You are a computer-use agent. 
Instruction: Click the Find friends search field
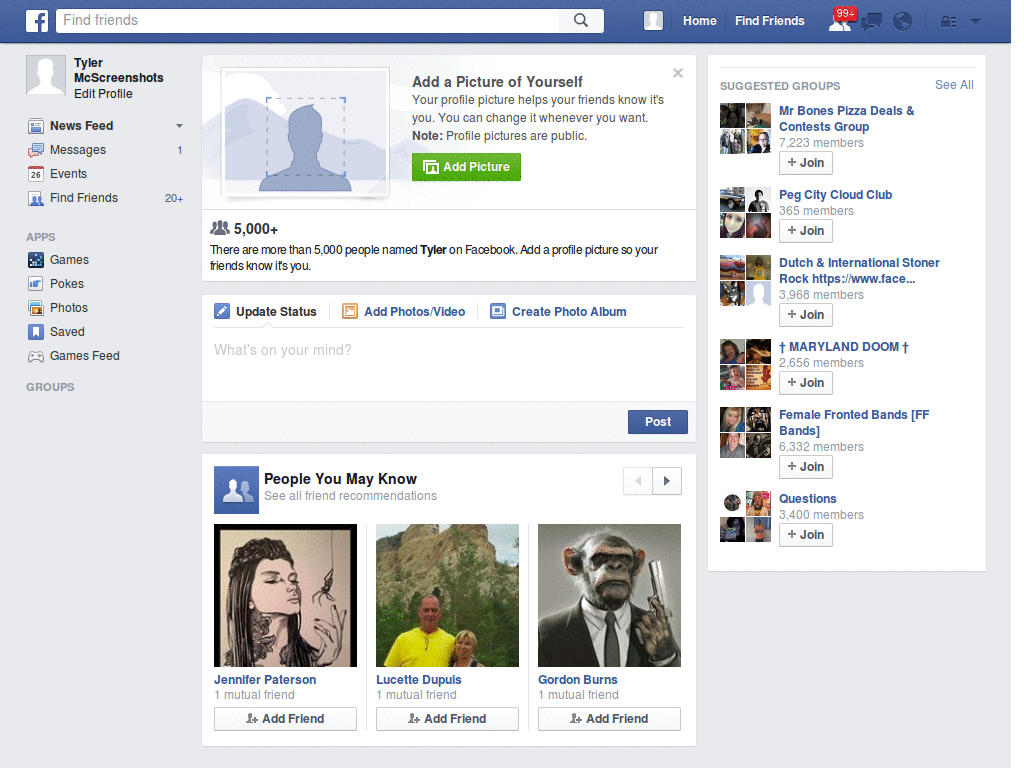307,20
